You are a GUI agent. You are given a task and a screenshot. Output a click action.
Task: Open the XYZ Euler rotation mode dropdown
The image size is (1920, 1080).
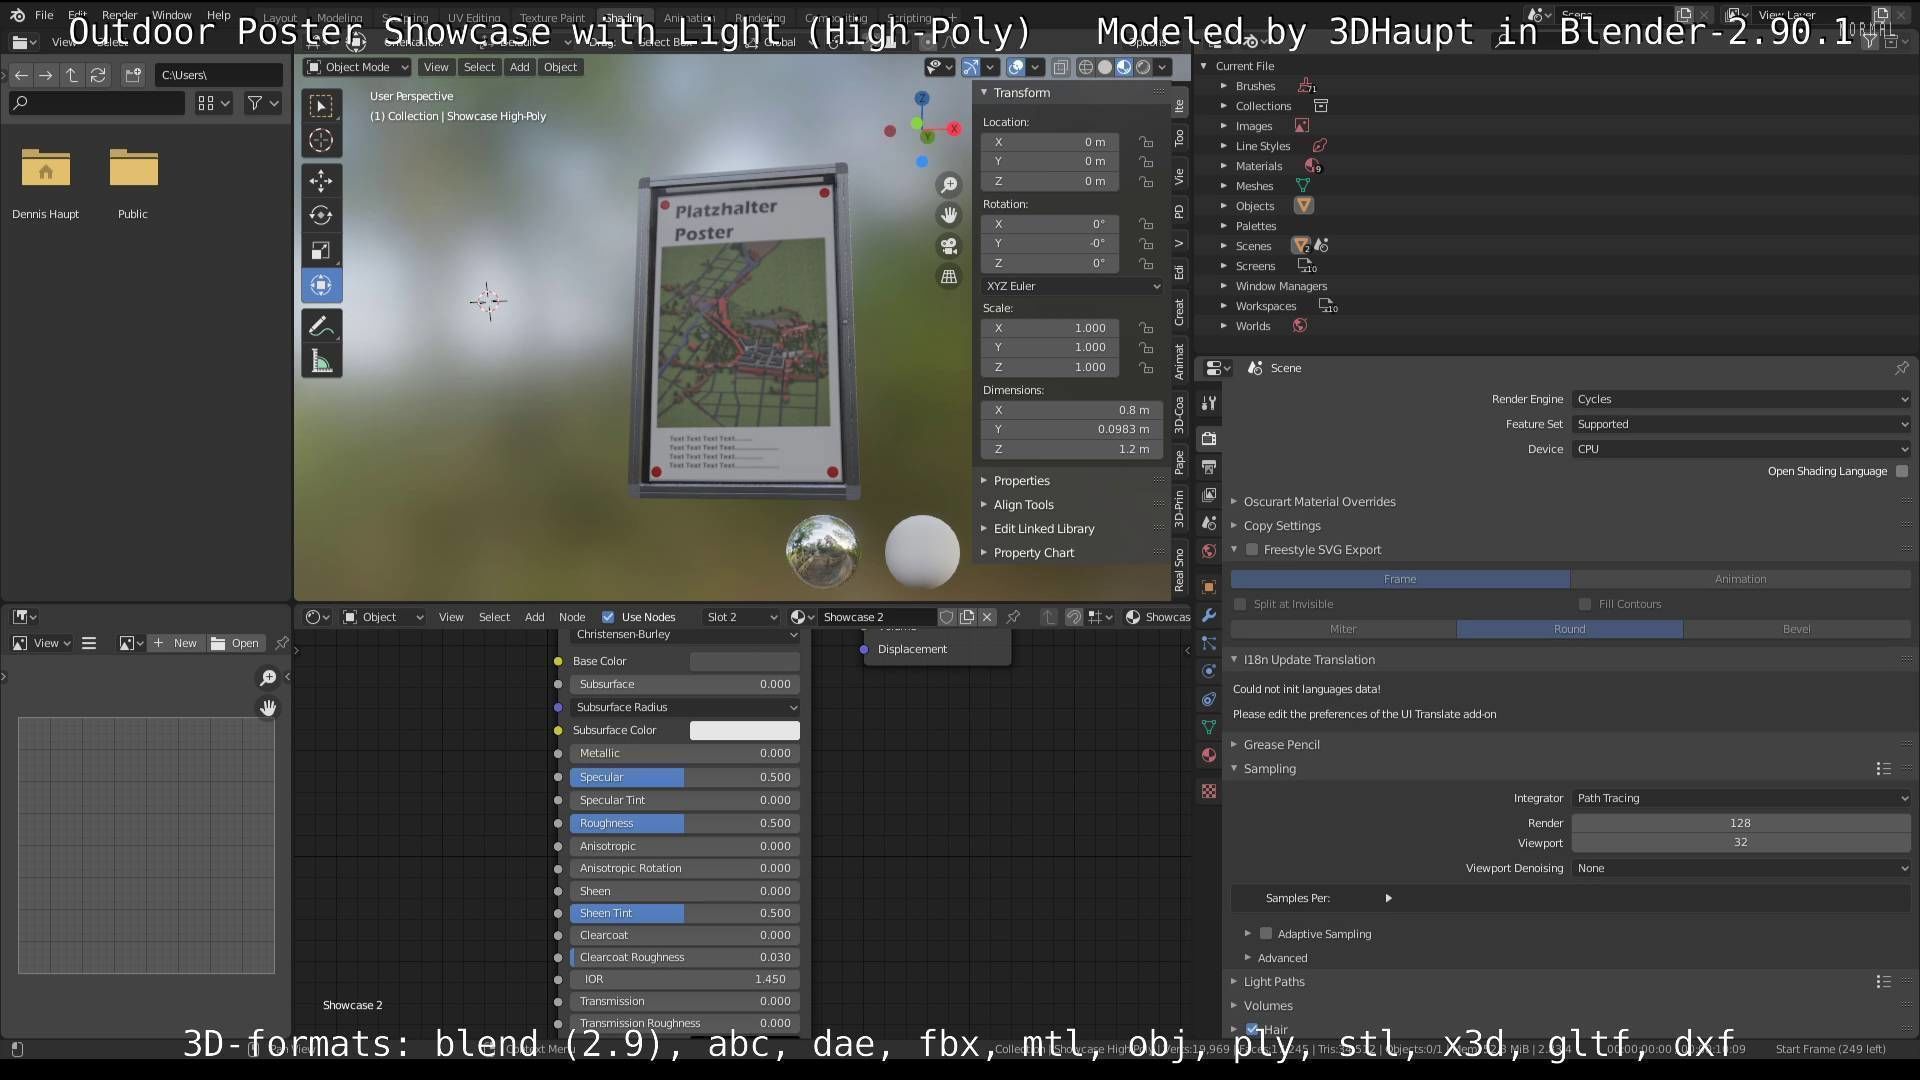point(1072,286)
